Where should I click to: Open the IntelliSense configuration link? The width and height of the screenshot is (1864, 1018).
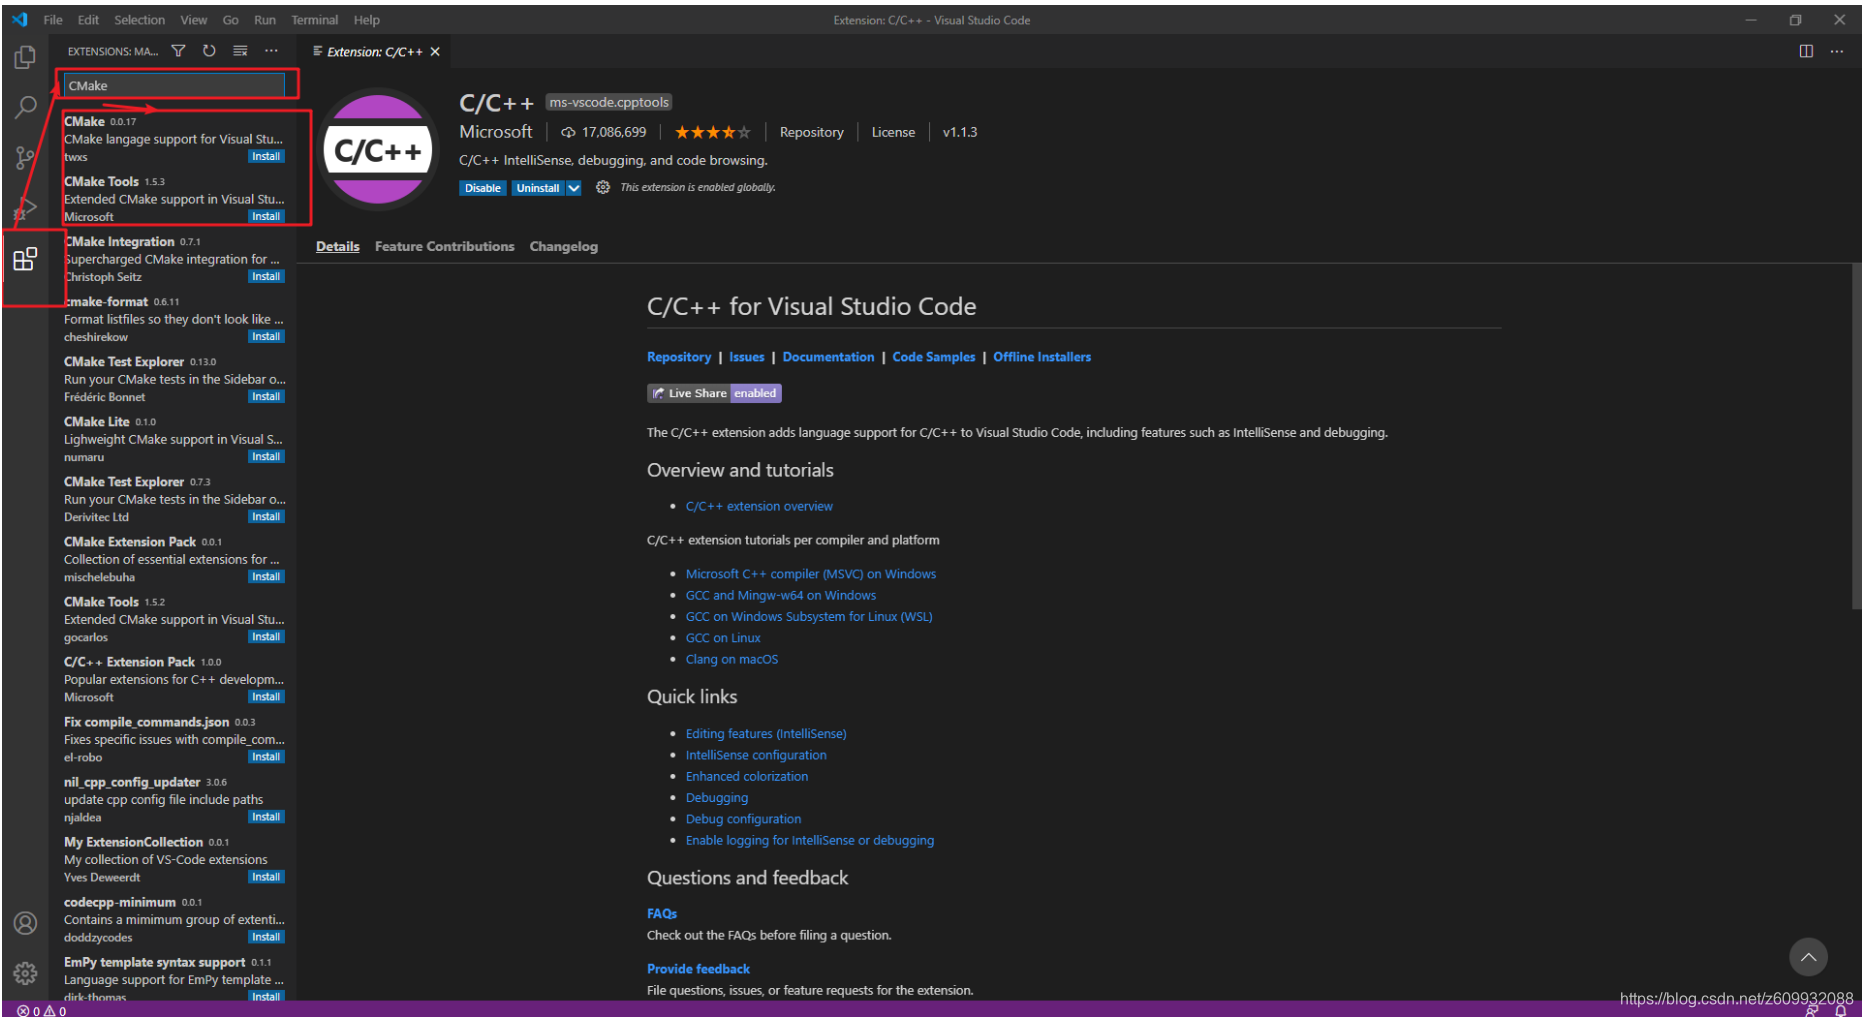coord(756,755)
